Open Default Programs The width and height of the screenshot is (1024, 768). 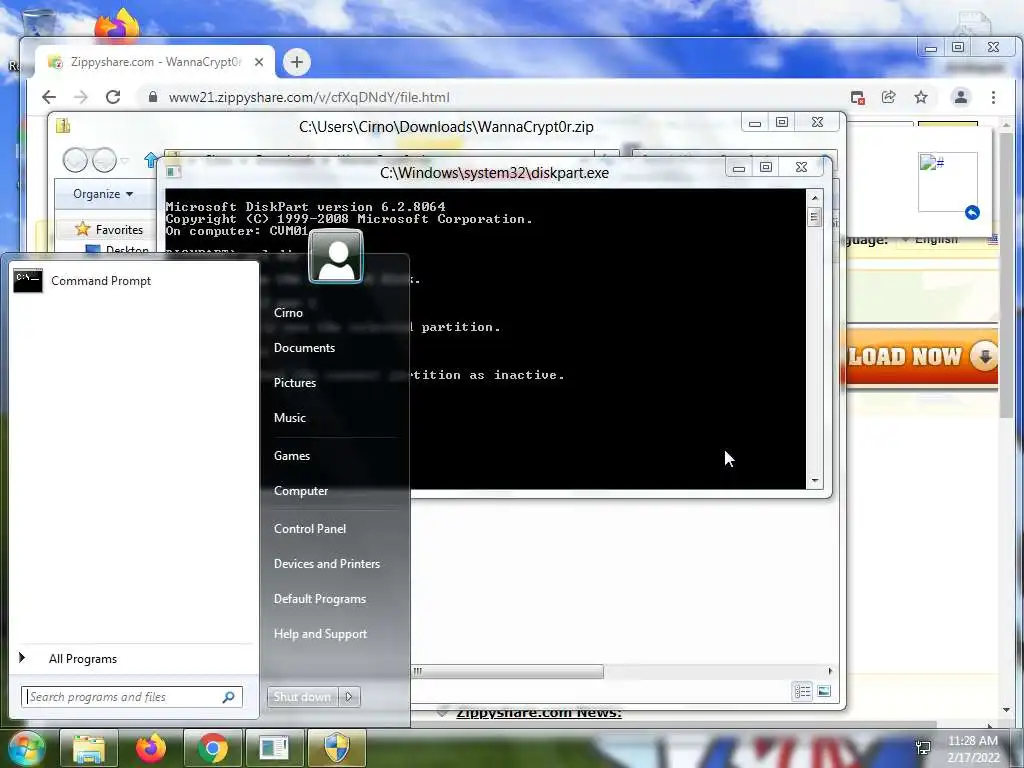(319, 599)
